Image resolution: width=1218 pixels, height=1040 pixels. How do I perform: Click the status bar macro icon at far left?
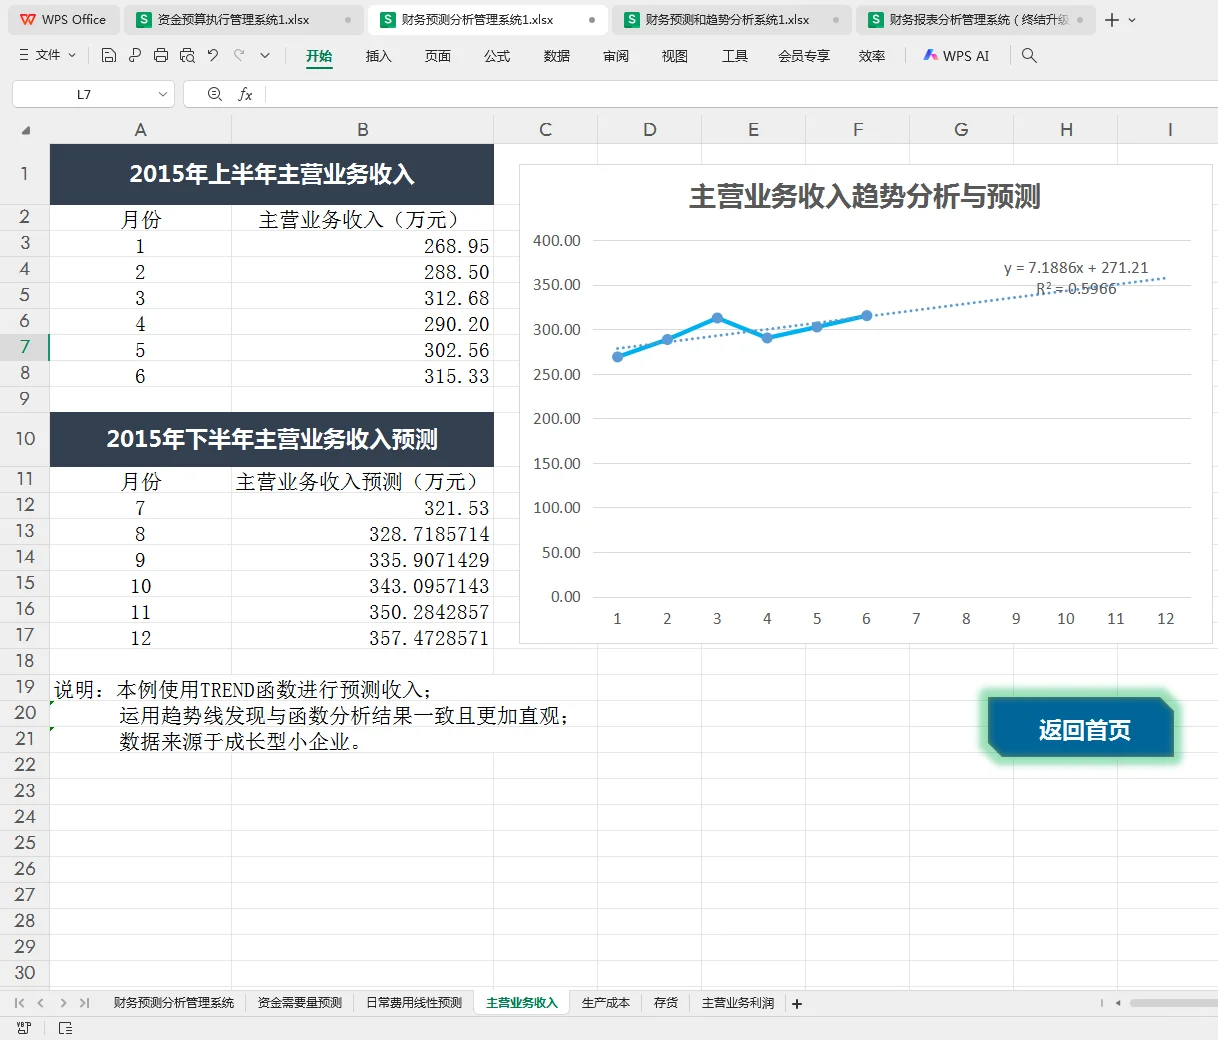(x=24, y=1028)
